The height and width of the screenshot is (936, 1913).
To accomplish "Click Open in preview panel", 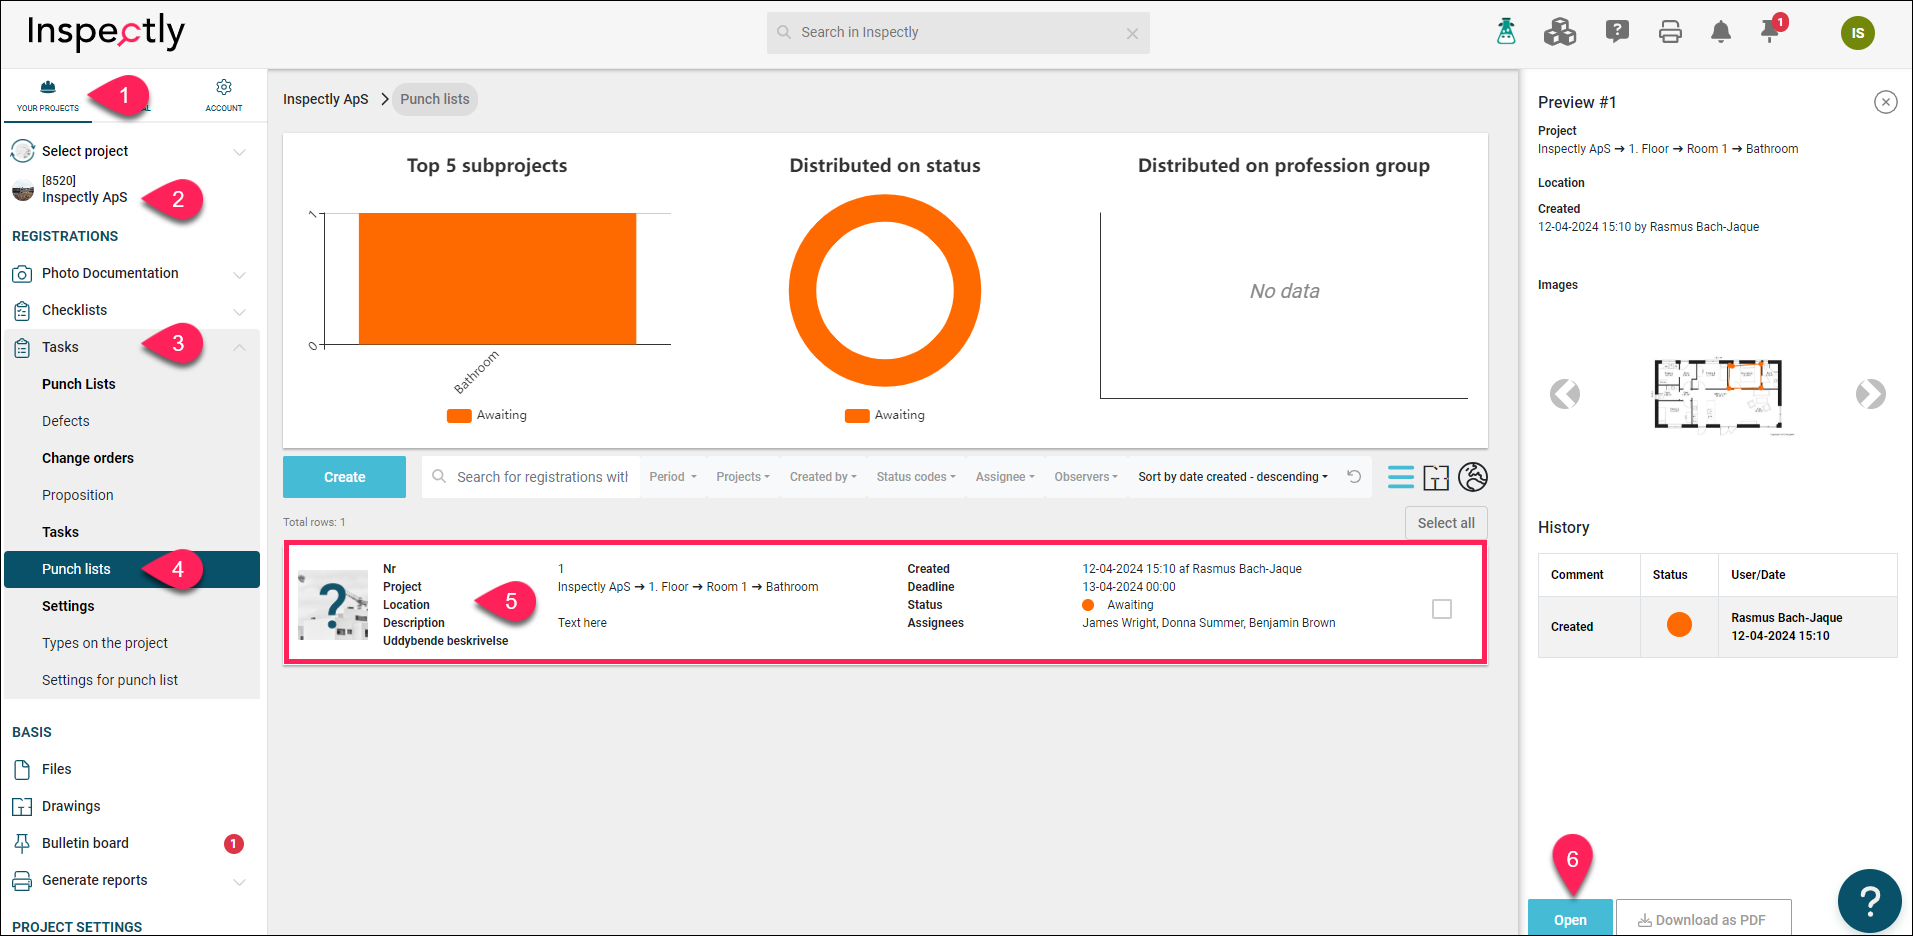I will pyautogui.click(x=1570, y=918).
